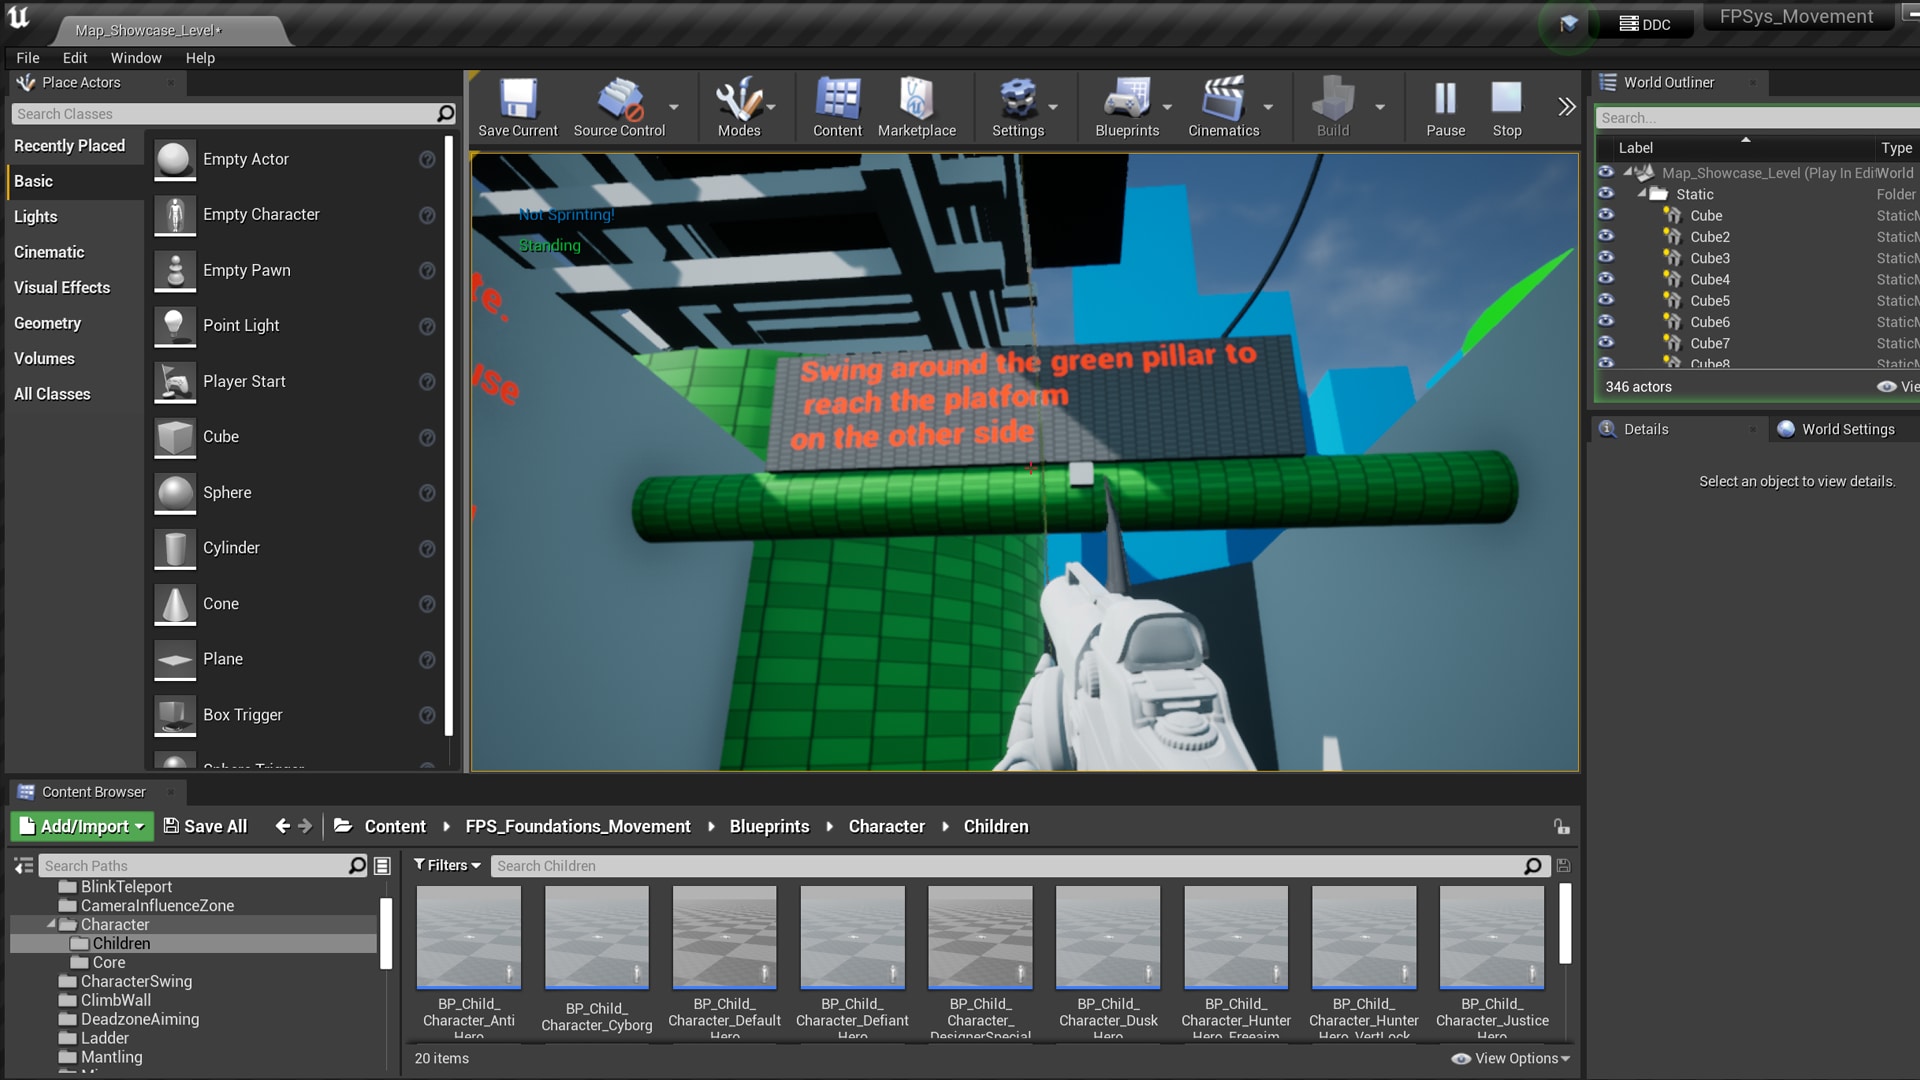
Task: Open Modes dropdown arrow
Action: tap(771, 107)
